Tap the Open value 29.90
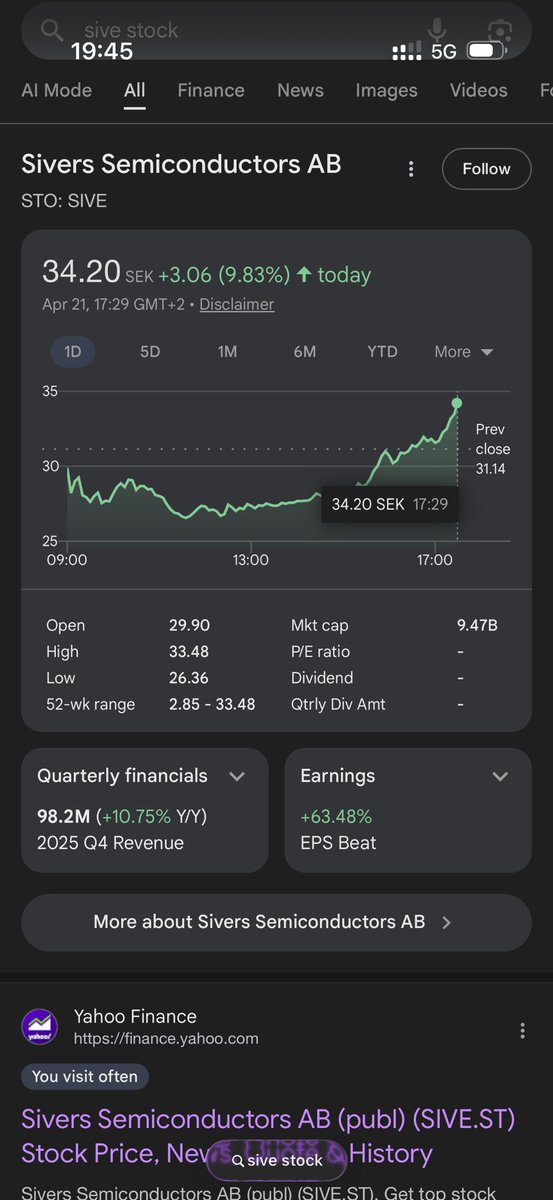The image size is (553, 1200). [x=189, y=626]
